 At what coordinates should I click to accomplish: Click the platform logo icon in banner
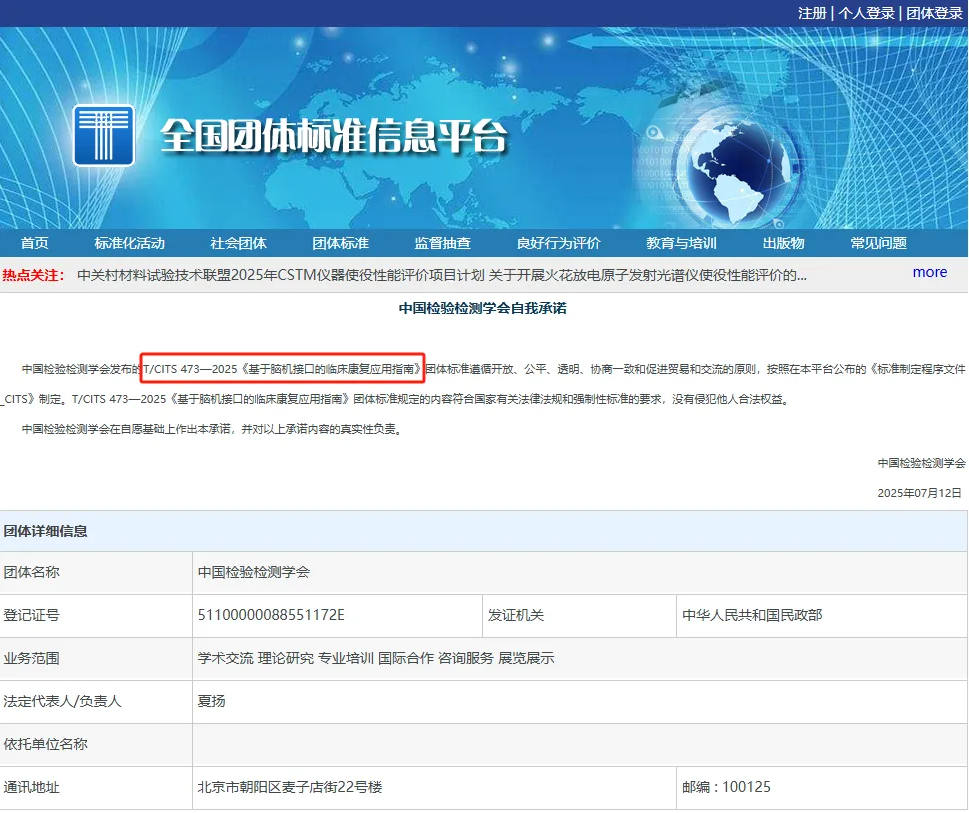click(x=103, y=135)
